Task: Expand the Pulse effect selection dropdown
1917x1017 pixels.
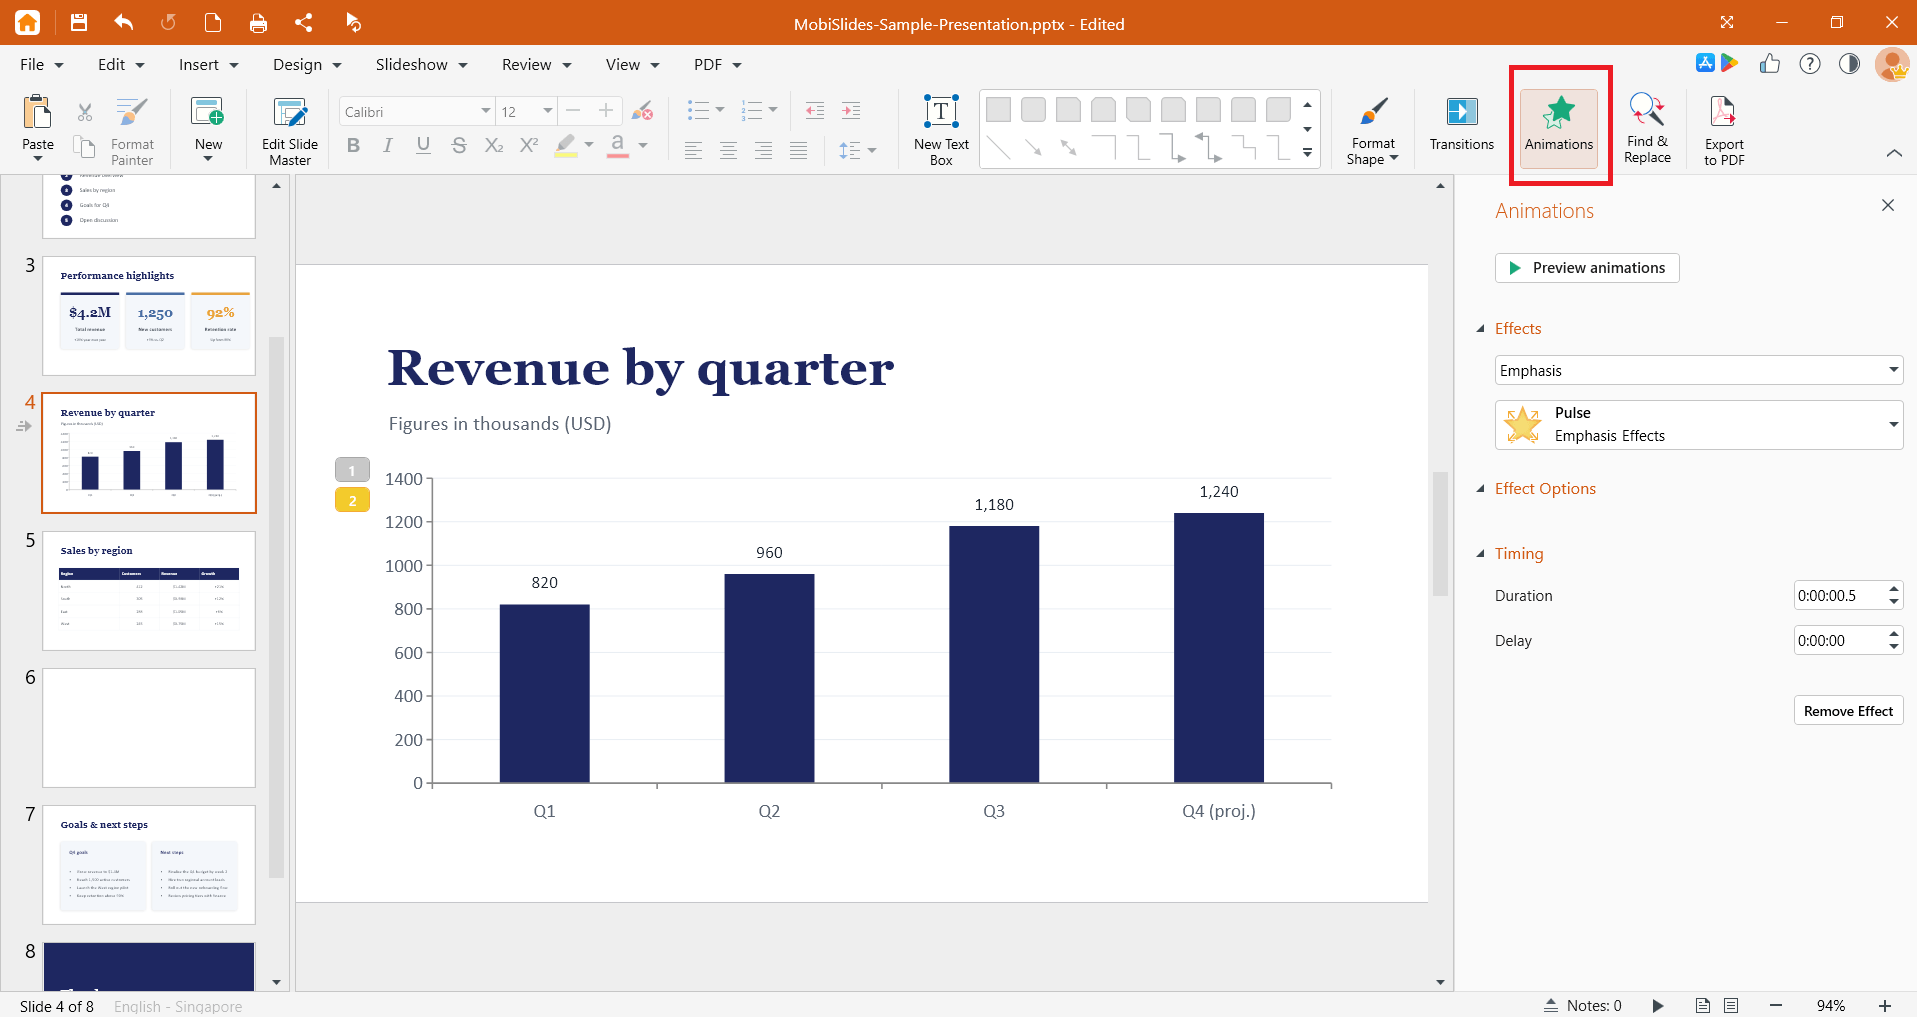Action: (1698, 425)
